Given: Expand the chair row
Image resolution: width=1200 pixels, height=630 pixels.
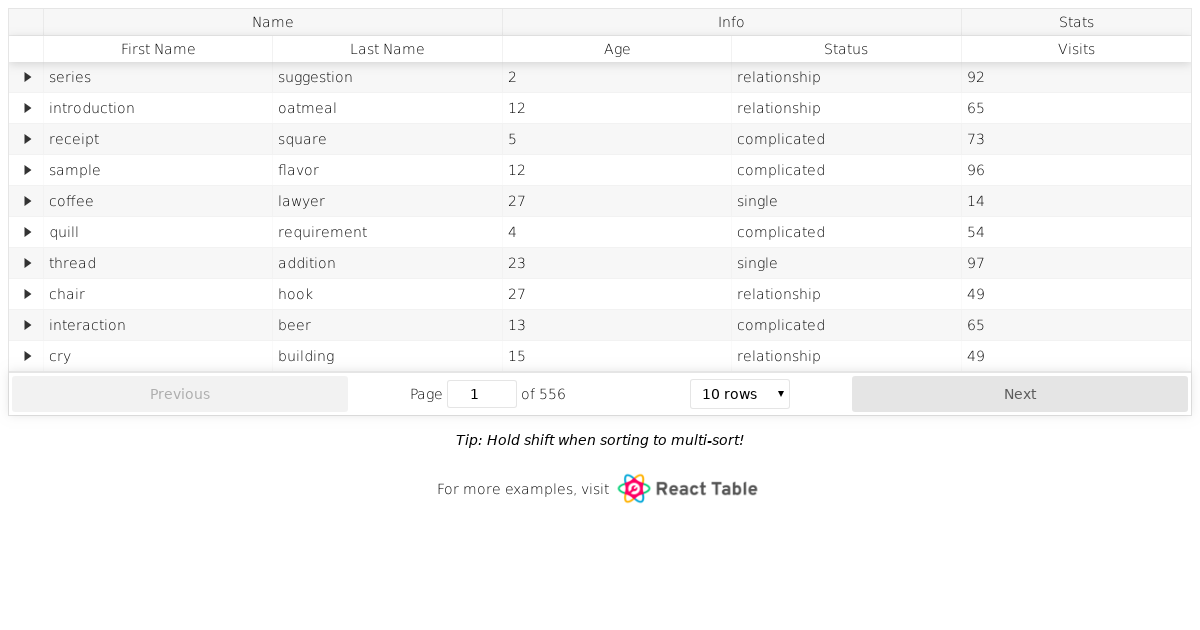Looking at the screenshot, I should [27, 294].
